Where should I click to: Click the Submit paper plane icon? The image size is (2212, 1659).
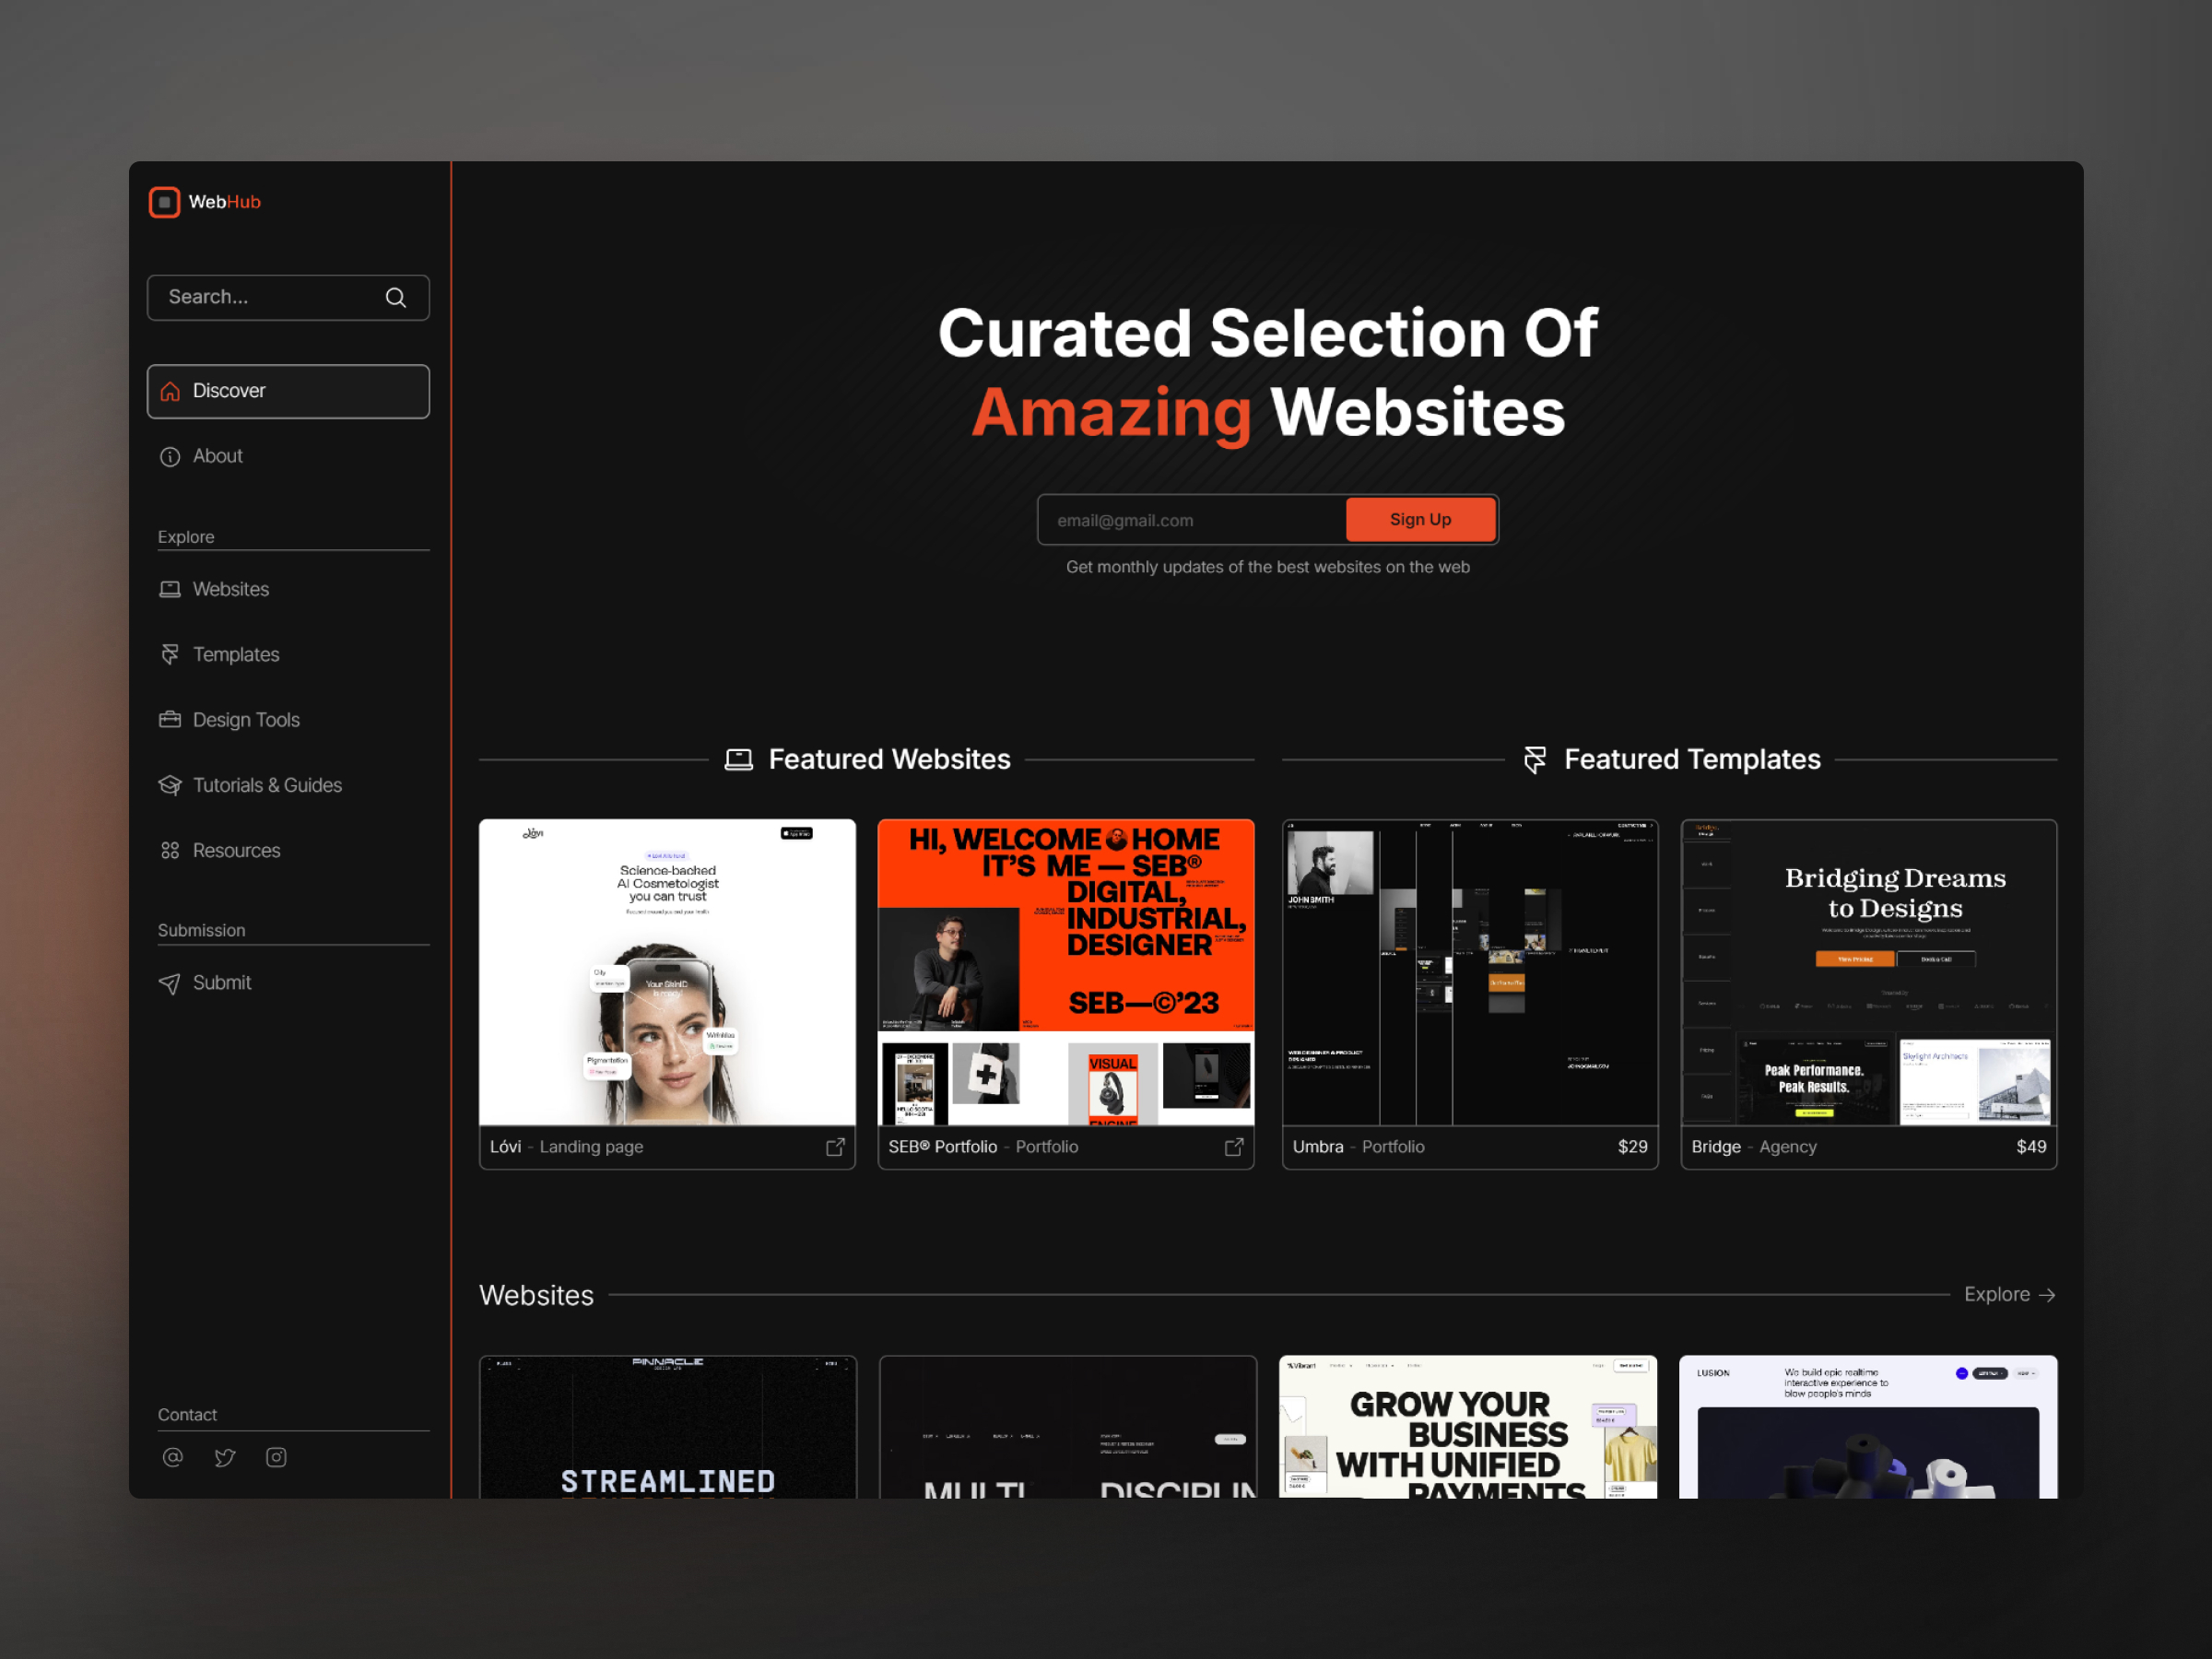[170, 982]
